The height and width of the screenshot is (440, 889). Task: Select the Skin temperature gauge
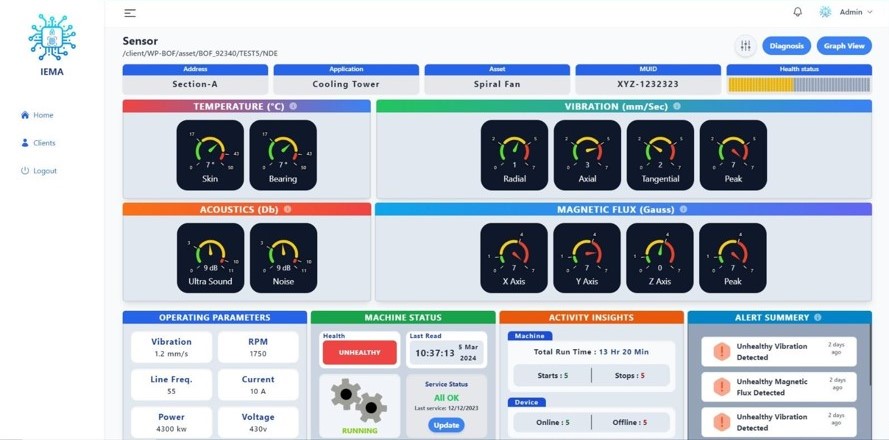[210, 155]
